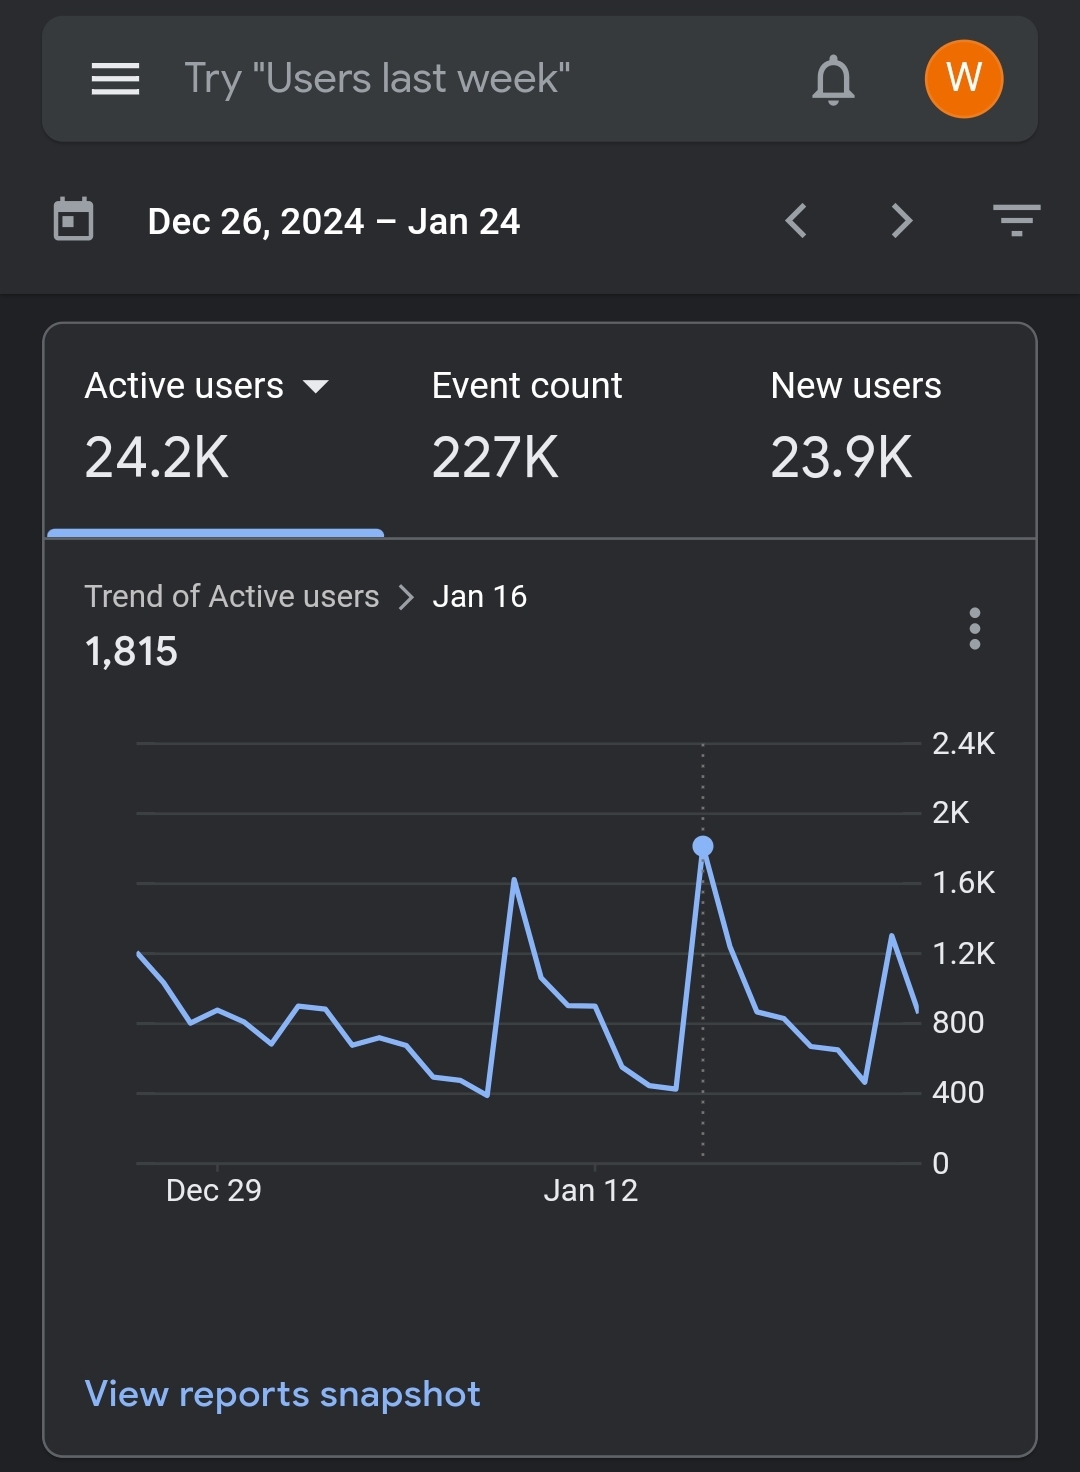
Task: Expand the Active users metric dropdown arrow
Action: (x=316, y=387)
